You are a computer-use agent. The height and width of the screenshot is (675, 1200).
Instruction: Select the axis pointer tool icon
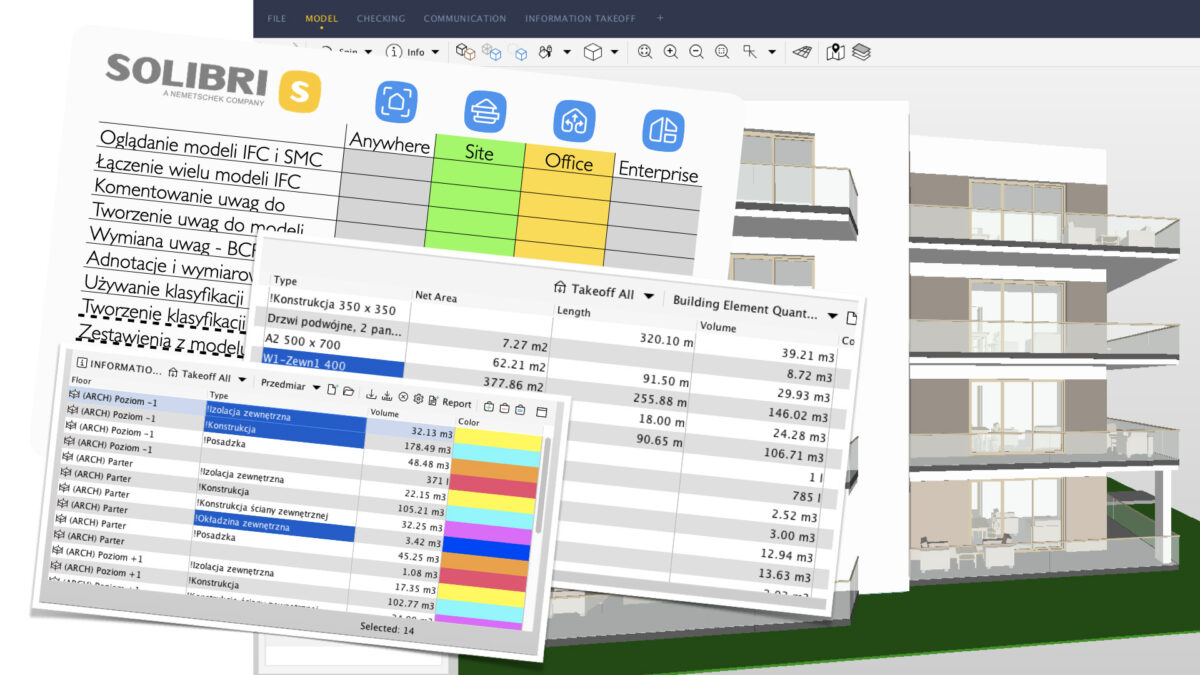(750, 52)
